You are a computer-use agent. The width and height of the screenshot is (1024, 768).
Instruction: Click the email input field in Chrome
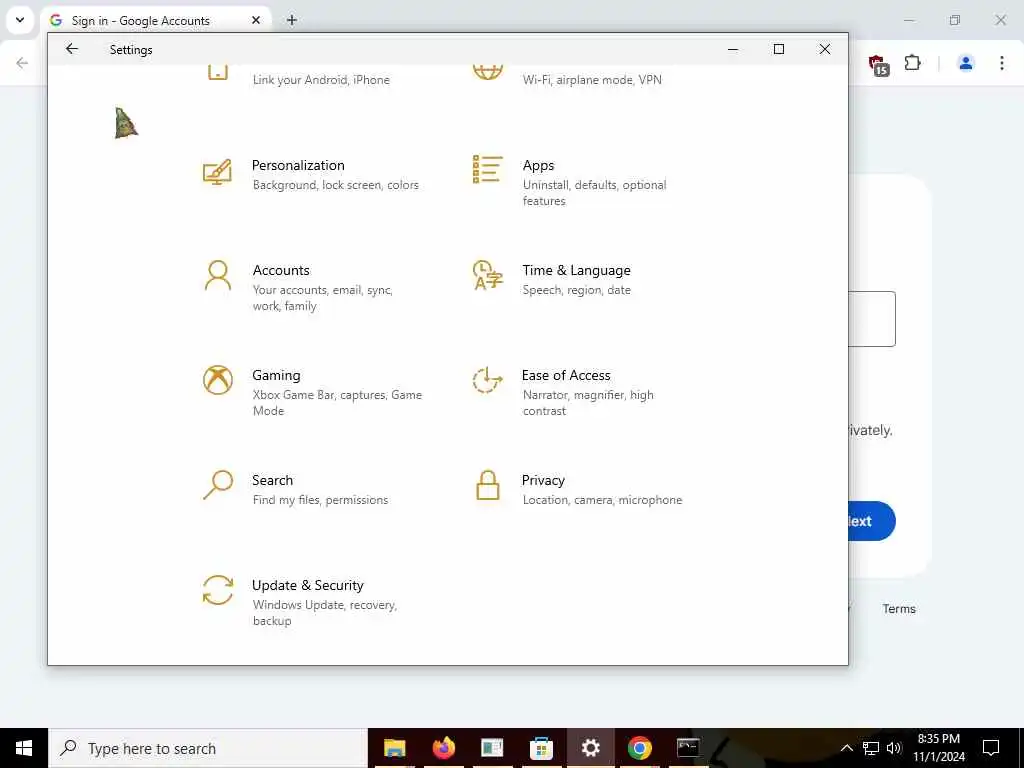[x=872, y=319]
